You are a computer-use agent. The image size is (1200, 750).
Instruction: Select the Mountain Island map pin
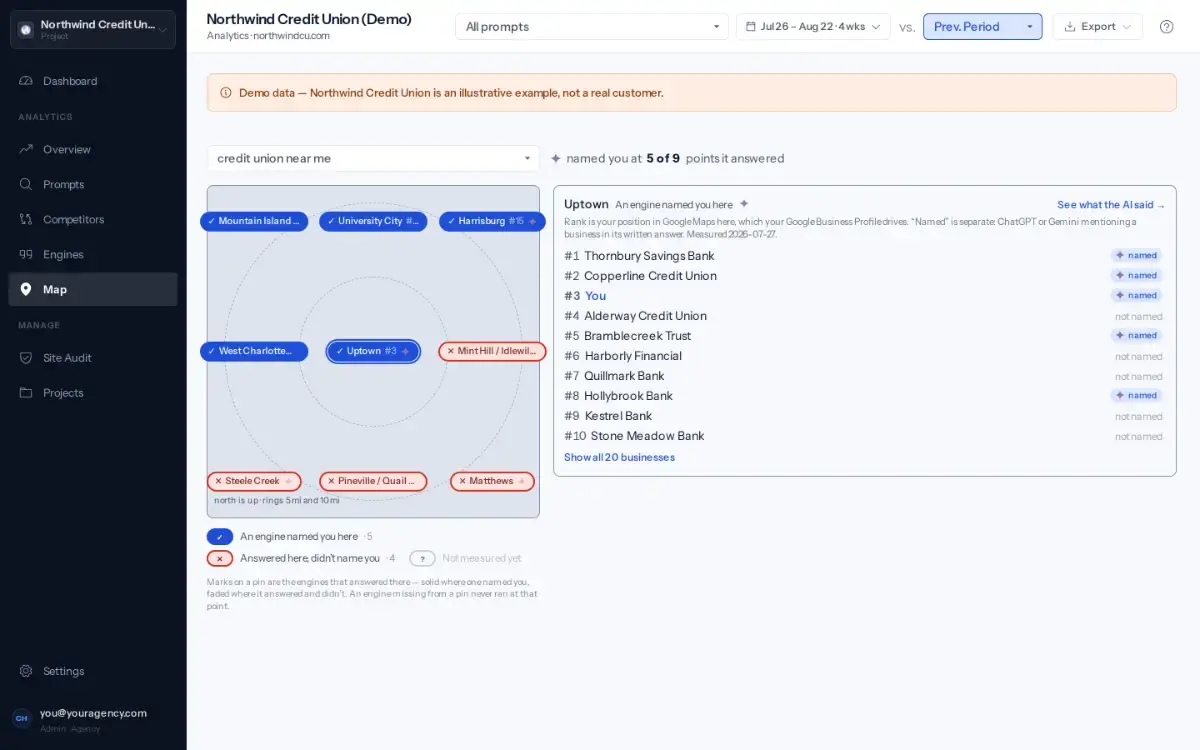254,221
